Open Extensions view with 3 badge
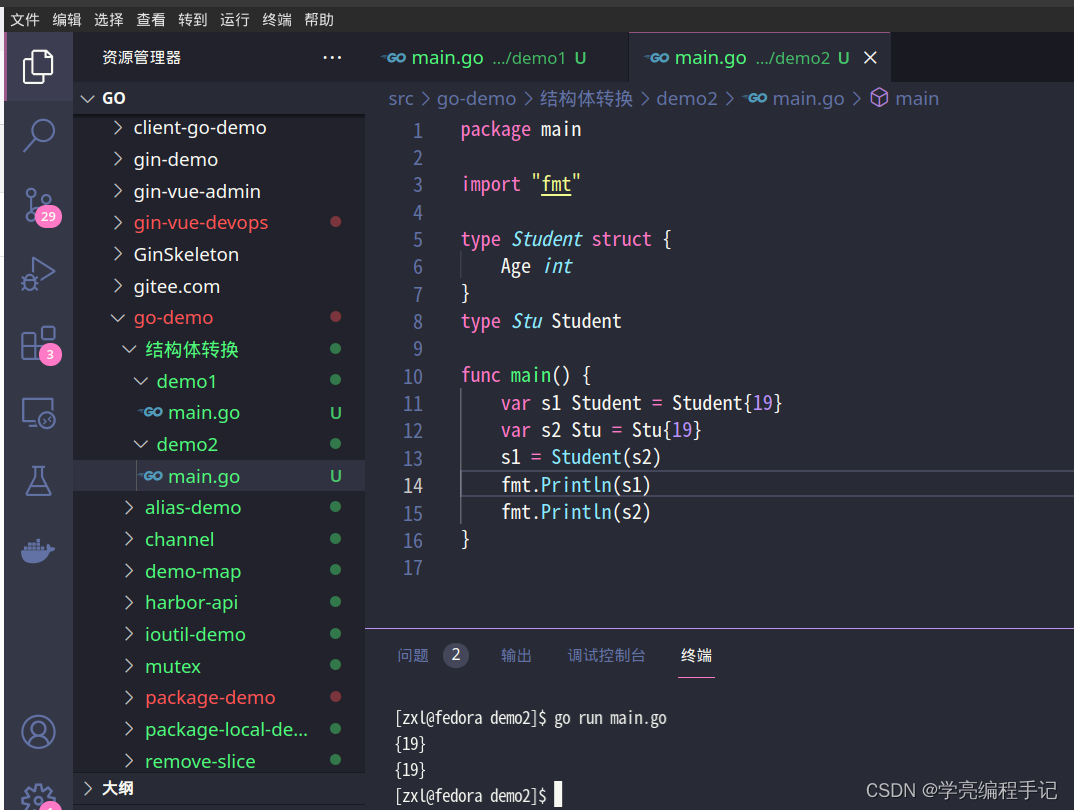Screen dimensions: 1074x810 pyautogui.click(x=40, y=344)
